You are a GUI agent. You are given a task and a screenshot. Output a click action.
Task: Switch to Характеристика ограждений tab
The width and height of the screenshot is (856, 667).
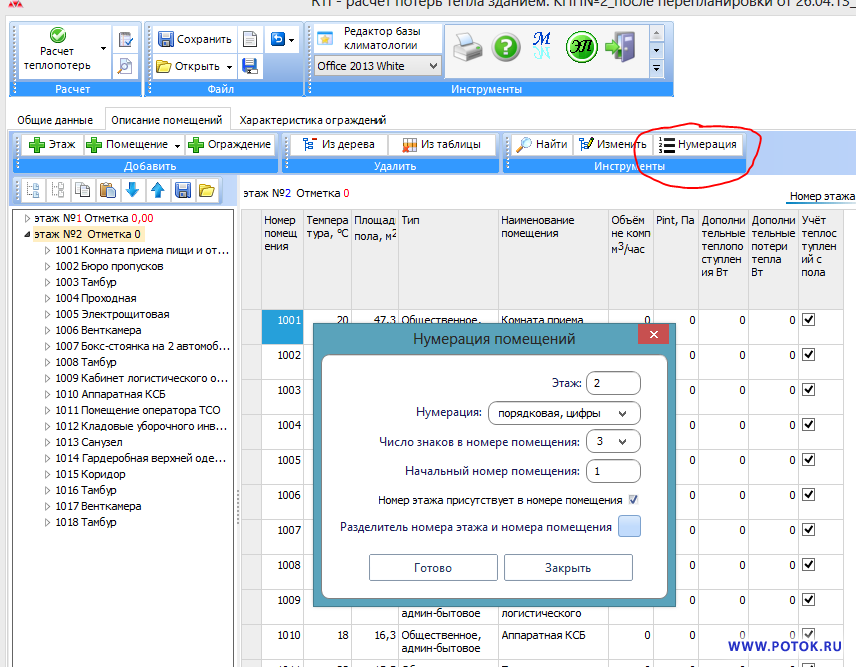(313, 119)
